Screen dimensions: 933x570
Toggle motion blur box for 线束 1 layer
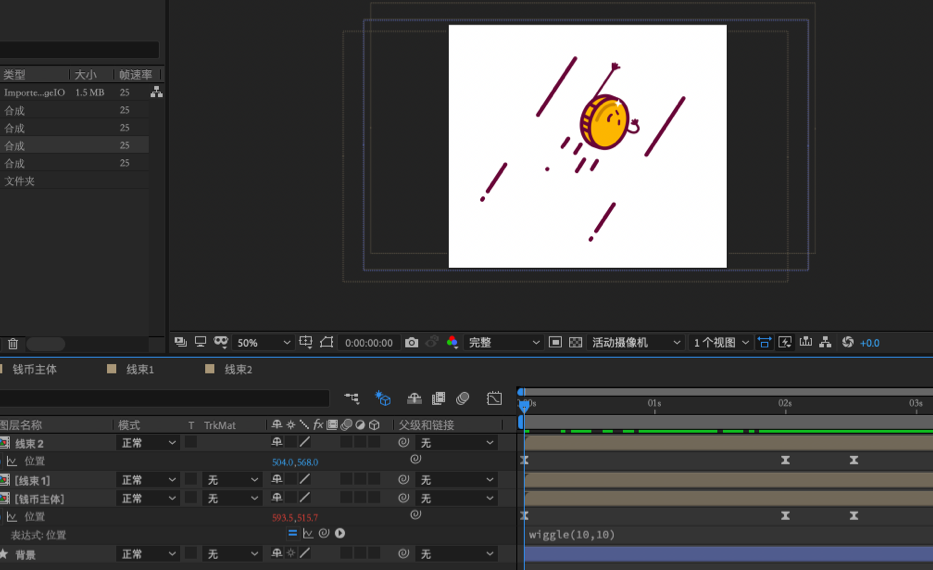pos(346,479)
